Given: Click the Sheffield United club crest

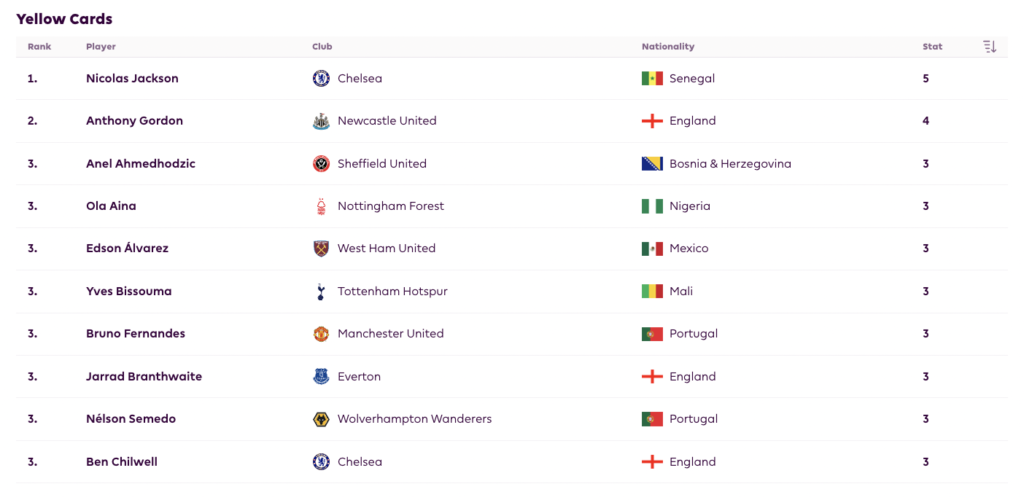Looking at the screenshot, I should (321, 164).
